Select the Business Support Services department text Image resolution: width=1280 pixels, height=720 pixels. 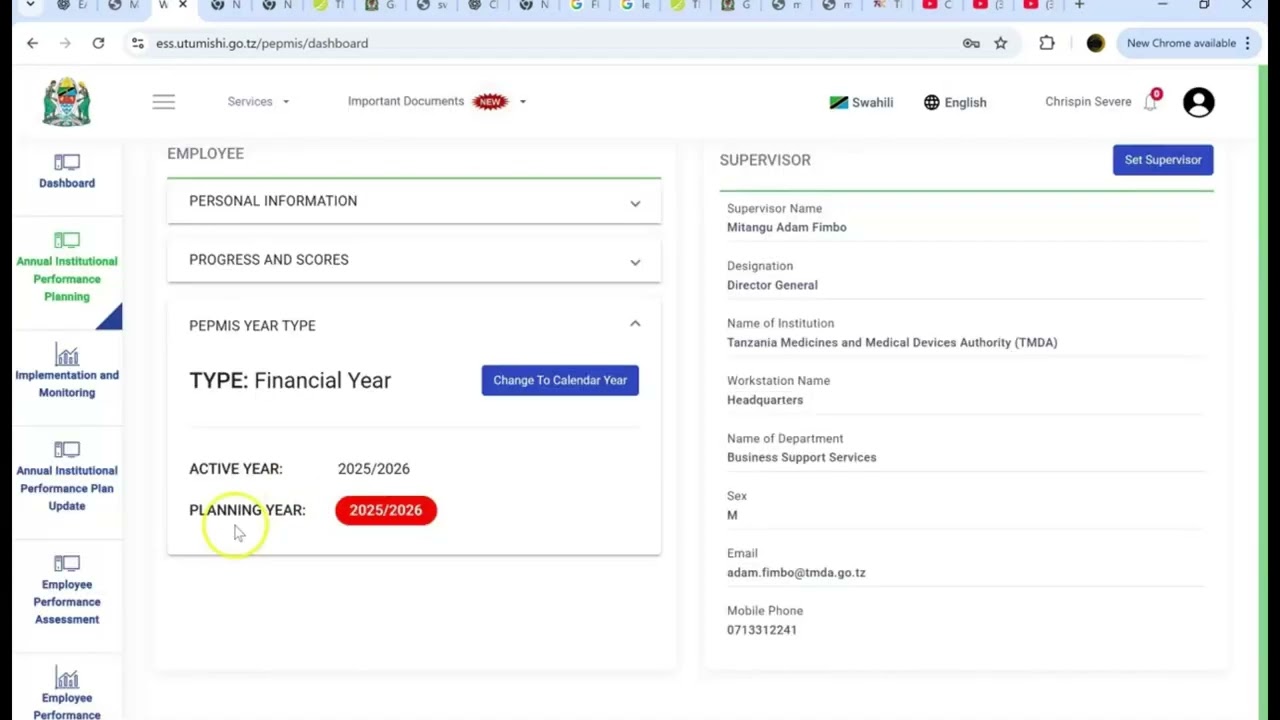point(802,457)
